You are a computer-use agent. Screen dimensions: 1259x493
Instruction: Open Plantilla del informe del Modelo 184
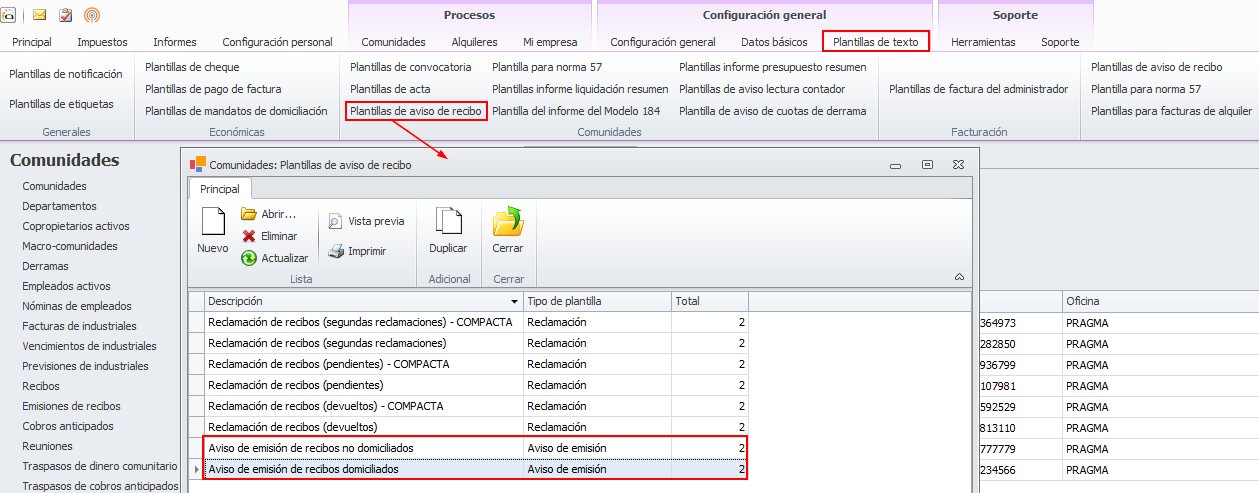pyautogui.click(x=576, y=111)
